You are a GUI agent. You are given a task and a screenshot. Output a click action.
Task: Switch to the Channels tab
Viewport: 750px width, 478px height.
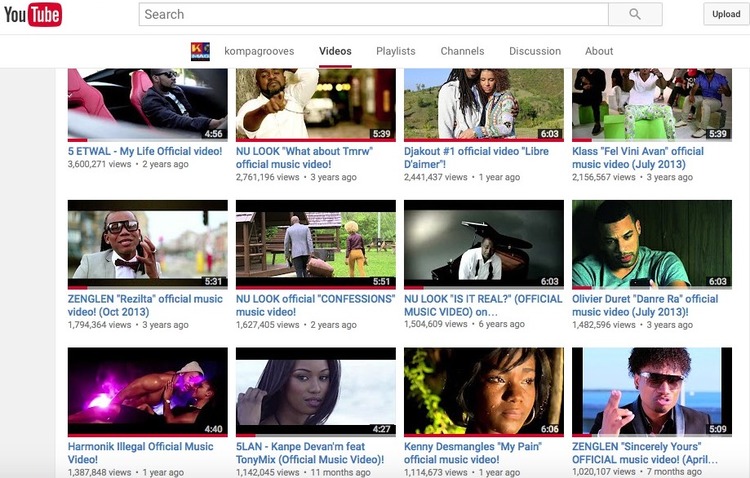coord(462,51)
